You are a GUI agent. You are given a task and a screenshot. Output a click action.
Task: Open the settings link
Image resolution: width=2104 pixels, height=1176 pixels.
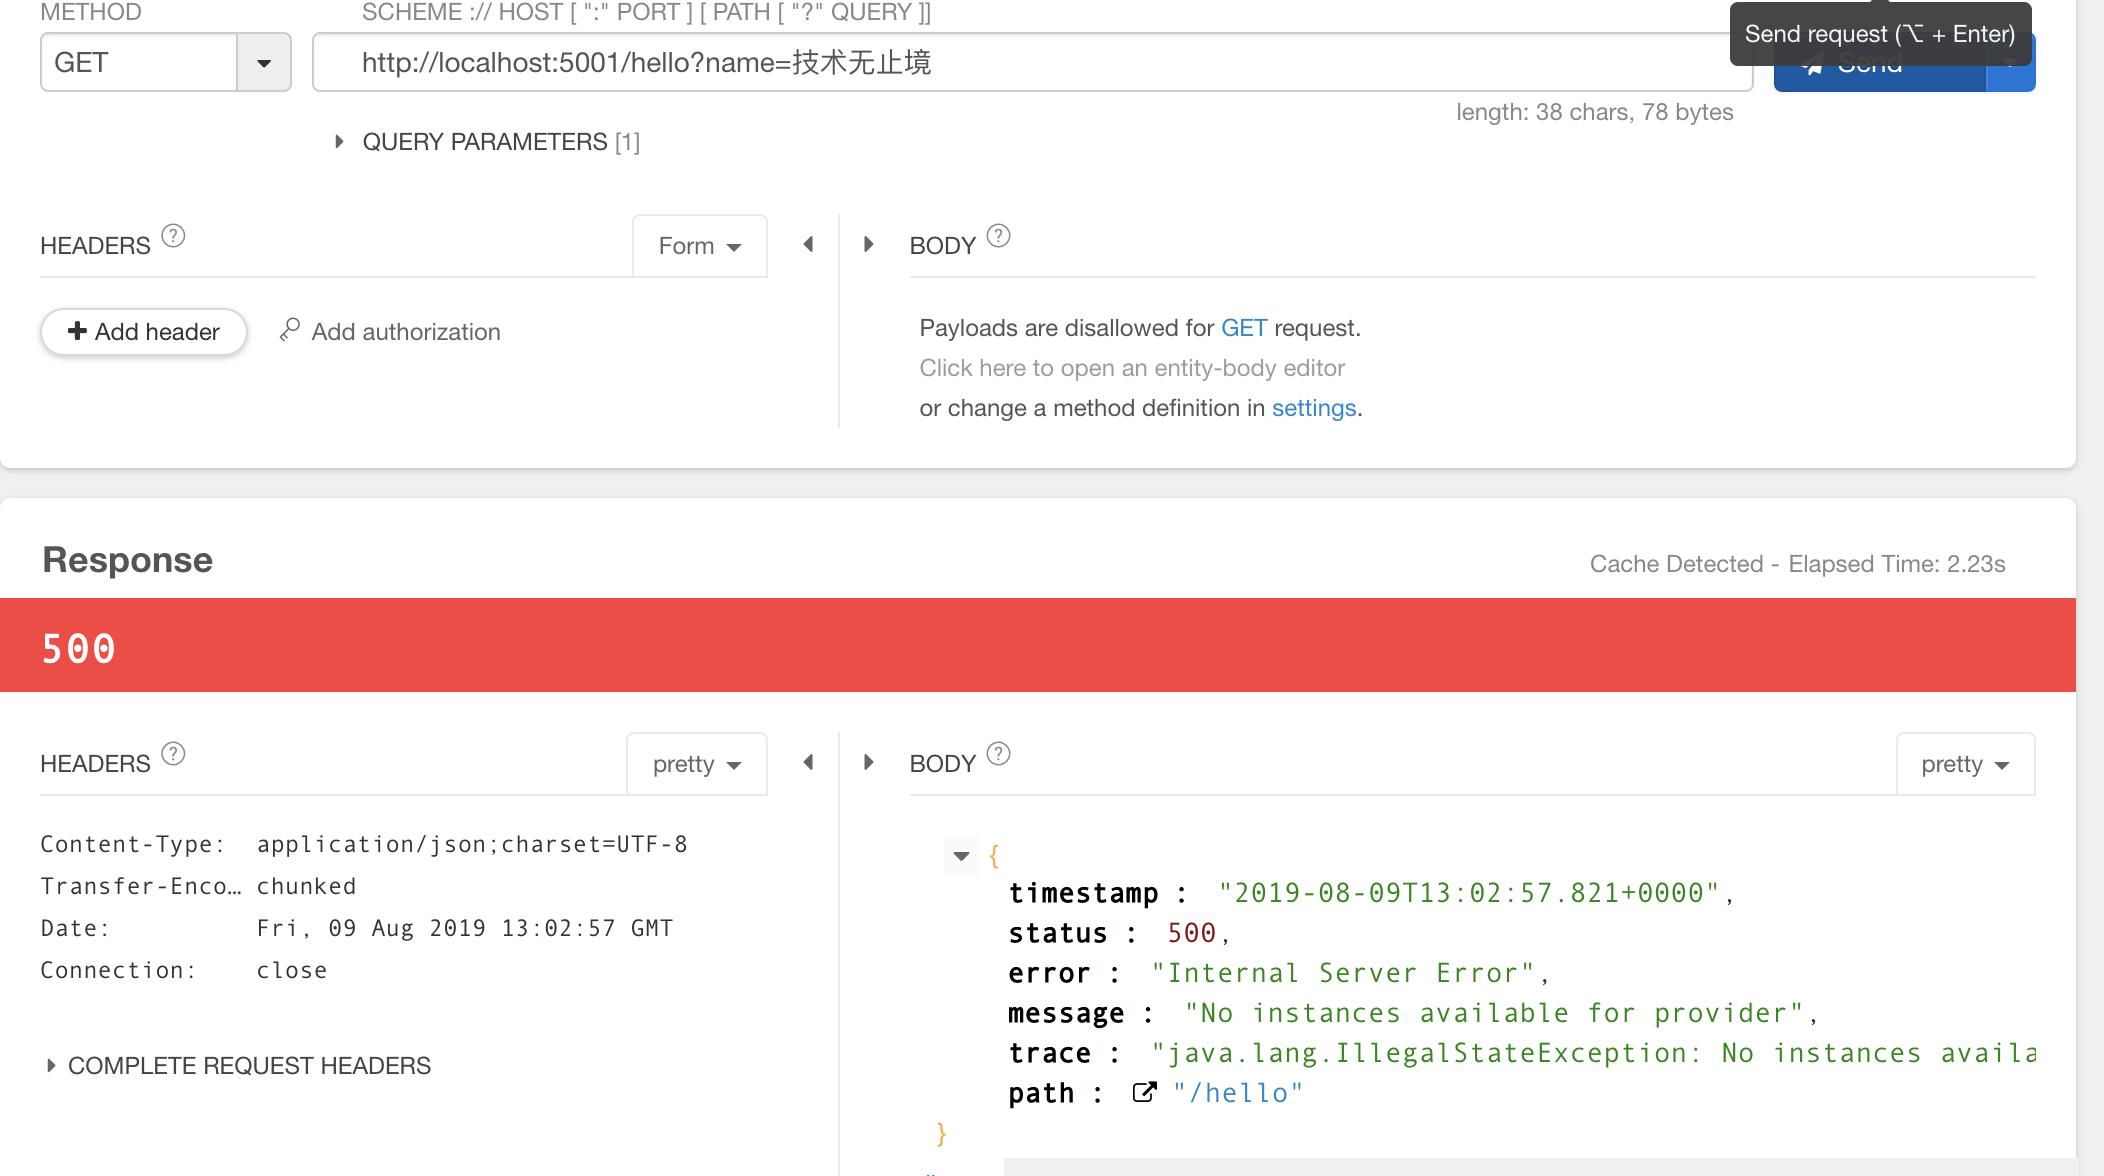point(1313,407)
